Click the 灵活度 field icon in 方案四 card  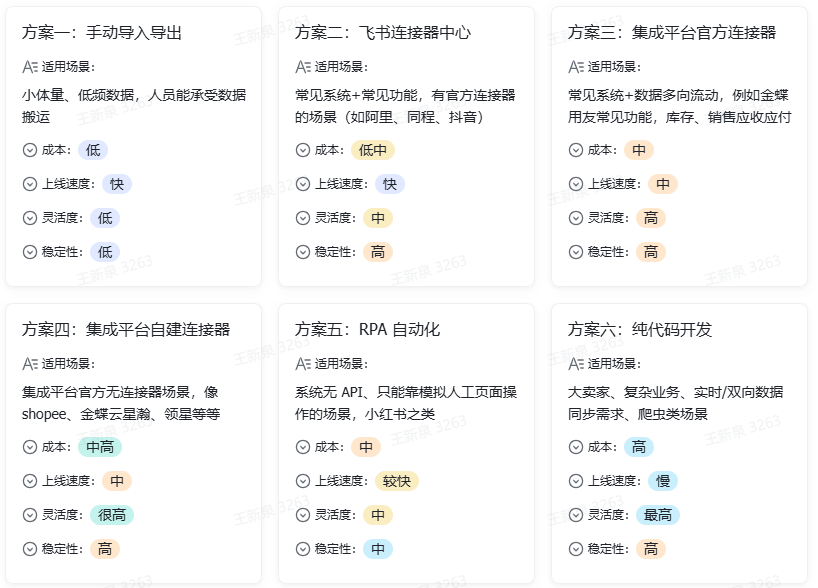pyautogui.click(x=30, y=515)
